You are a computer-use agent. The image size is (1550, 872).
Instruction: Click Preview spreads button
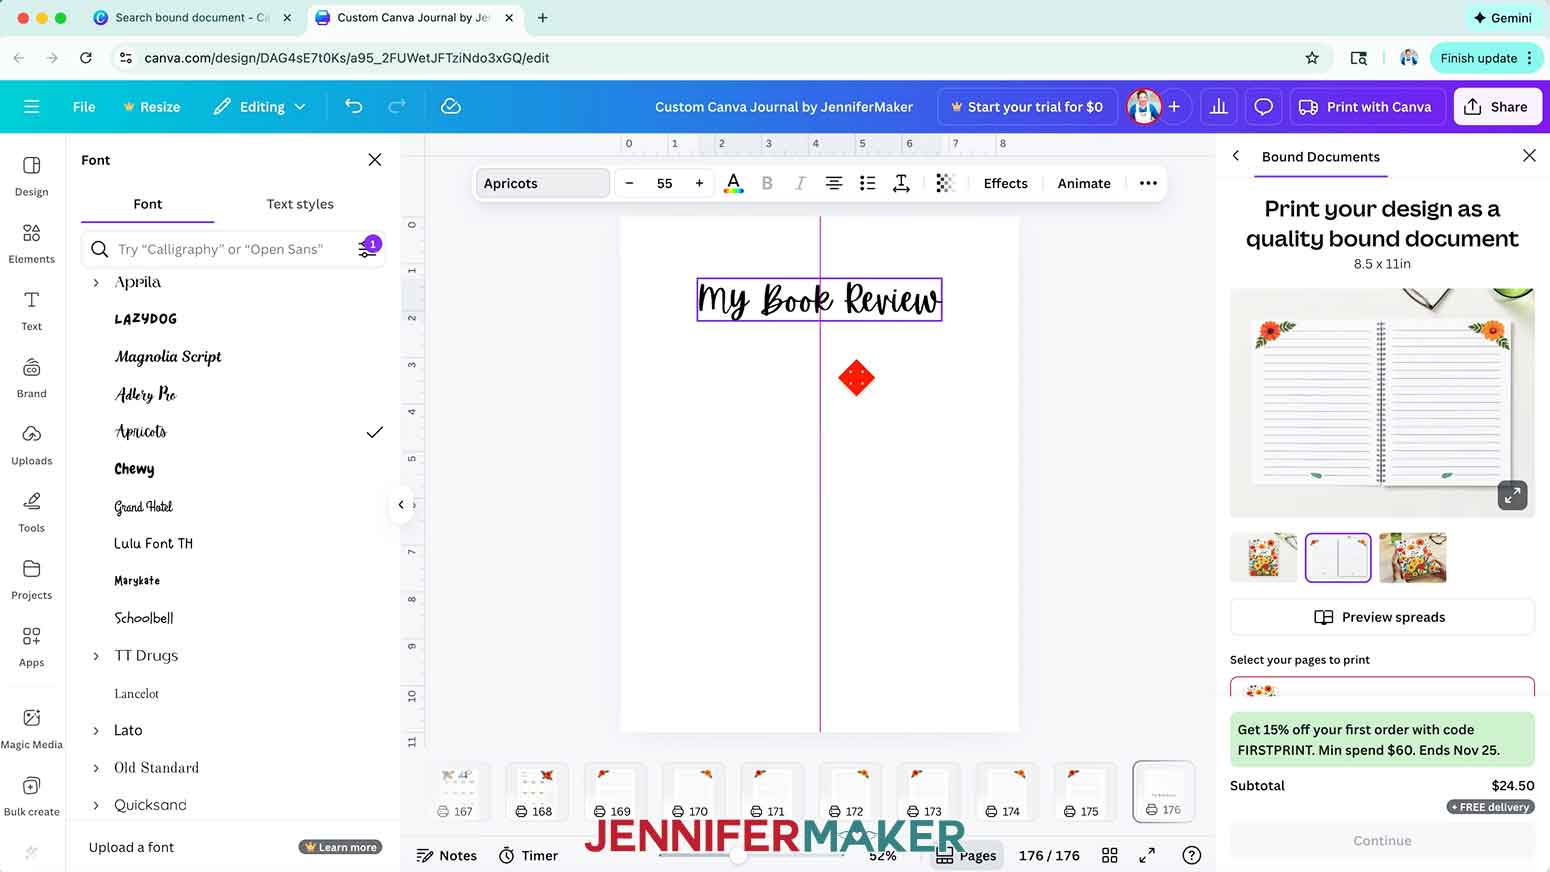tap(1381, 617)
